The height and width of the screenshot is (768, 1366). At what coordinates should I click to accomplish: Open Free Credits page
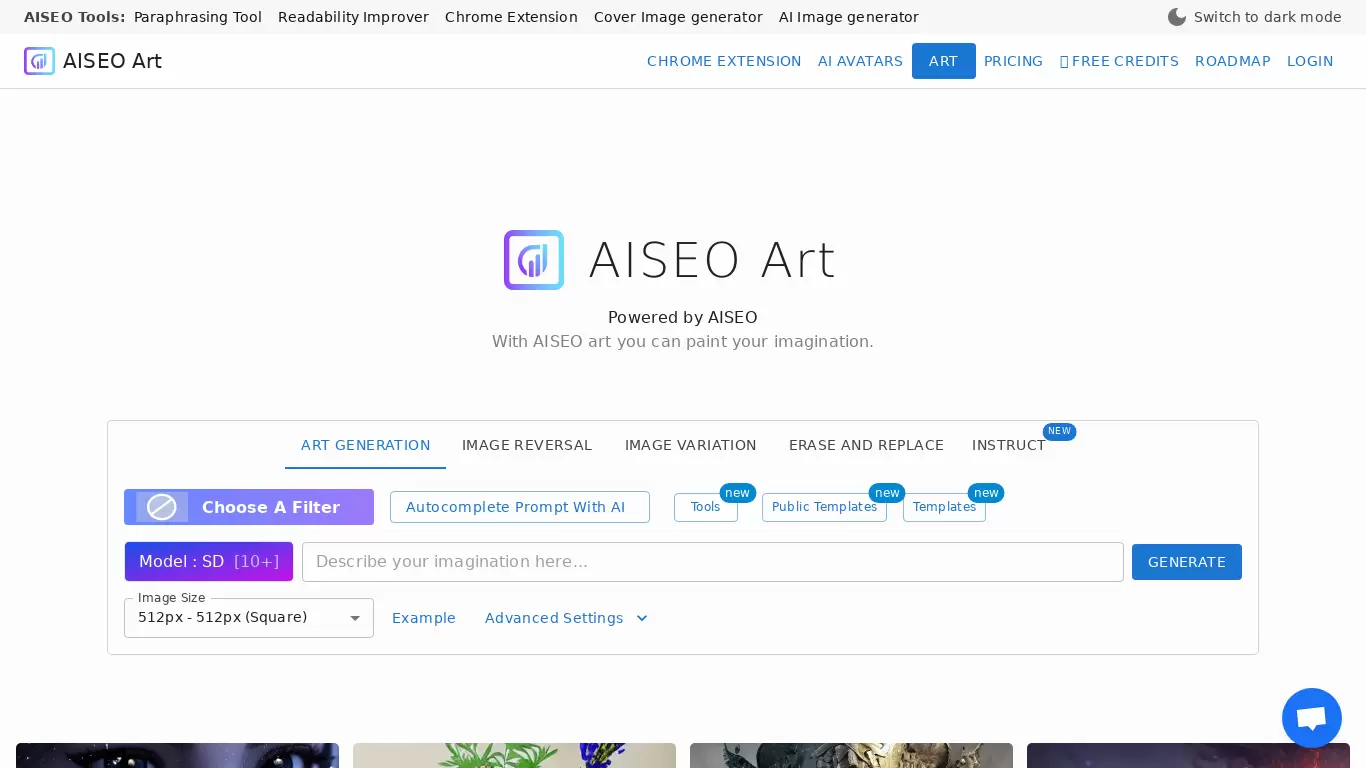point(1119,61)
